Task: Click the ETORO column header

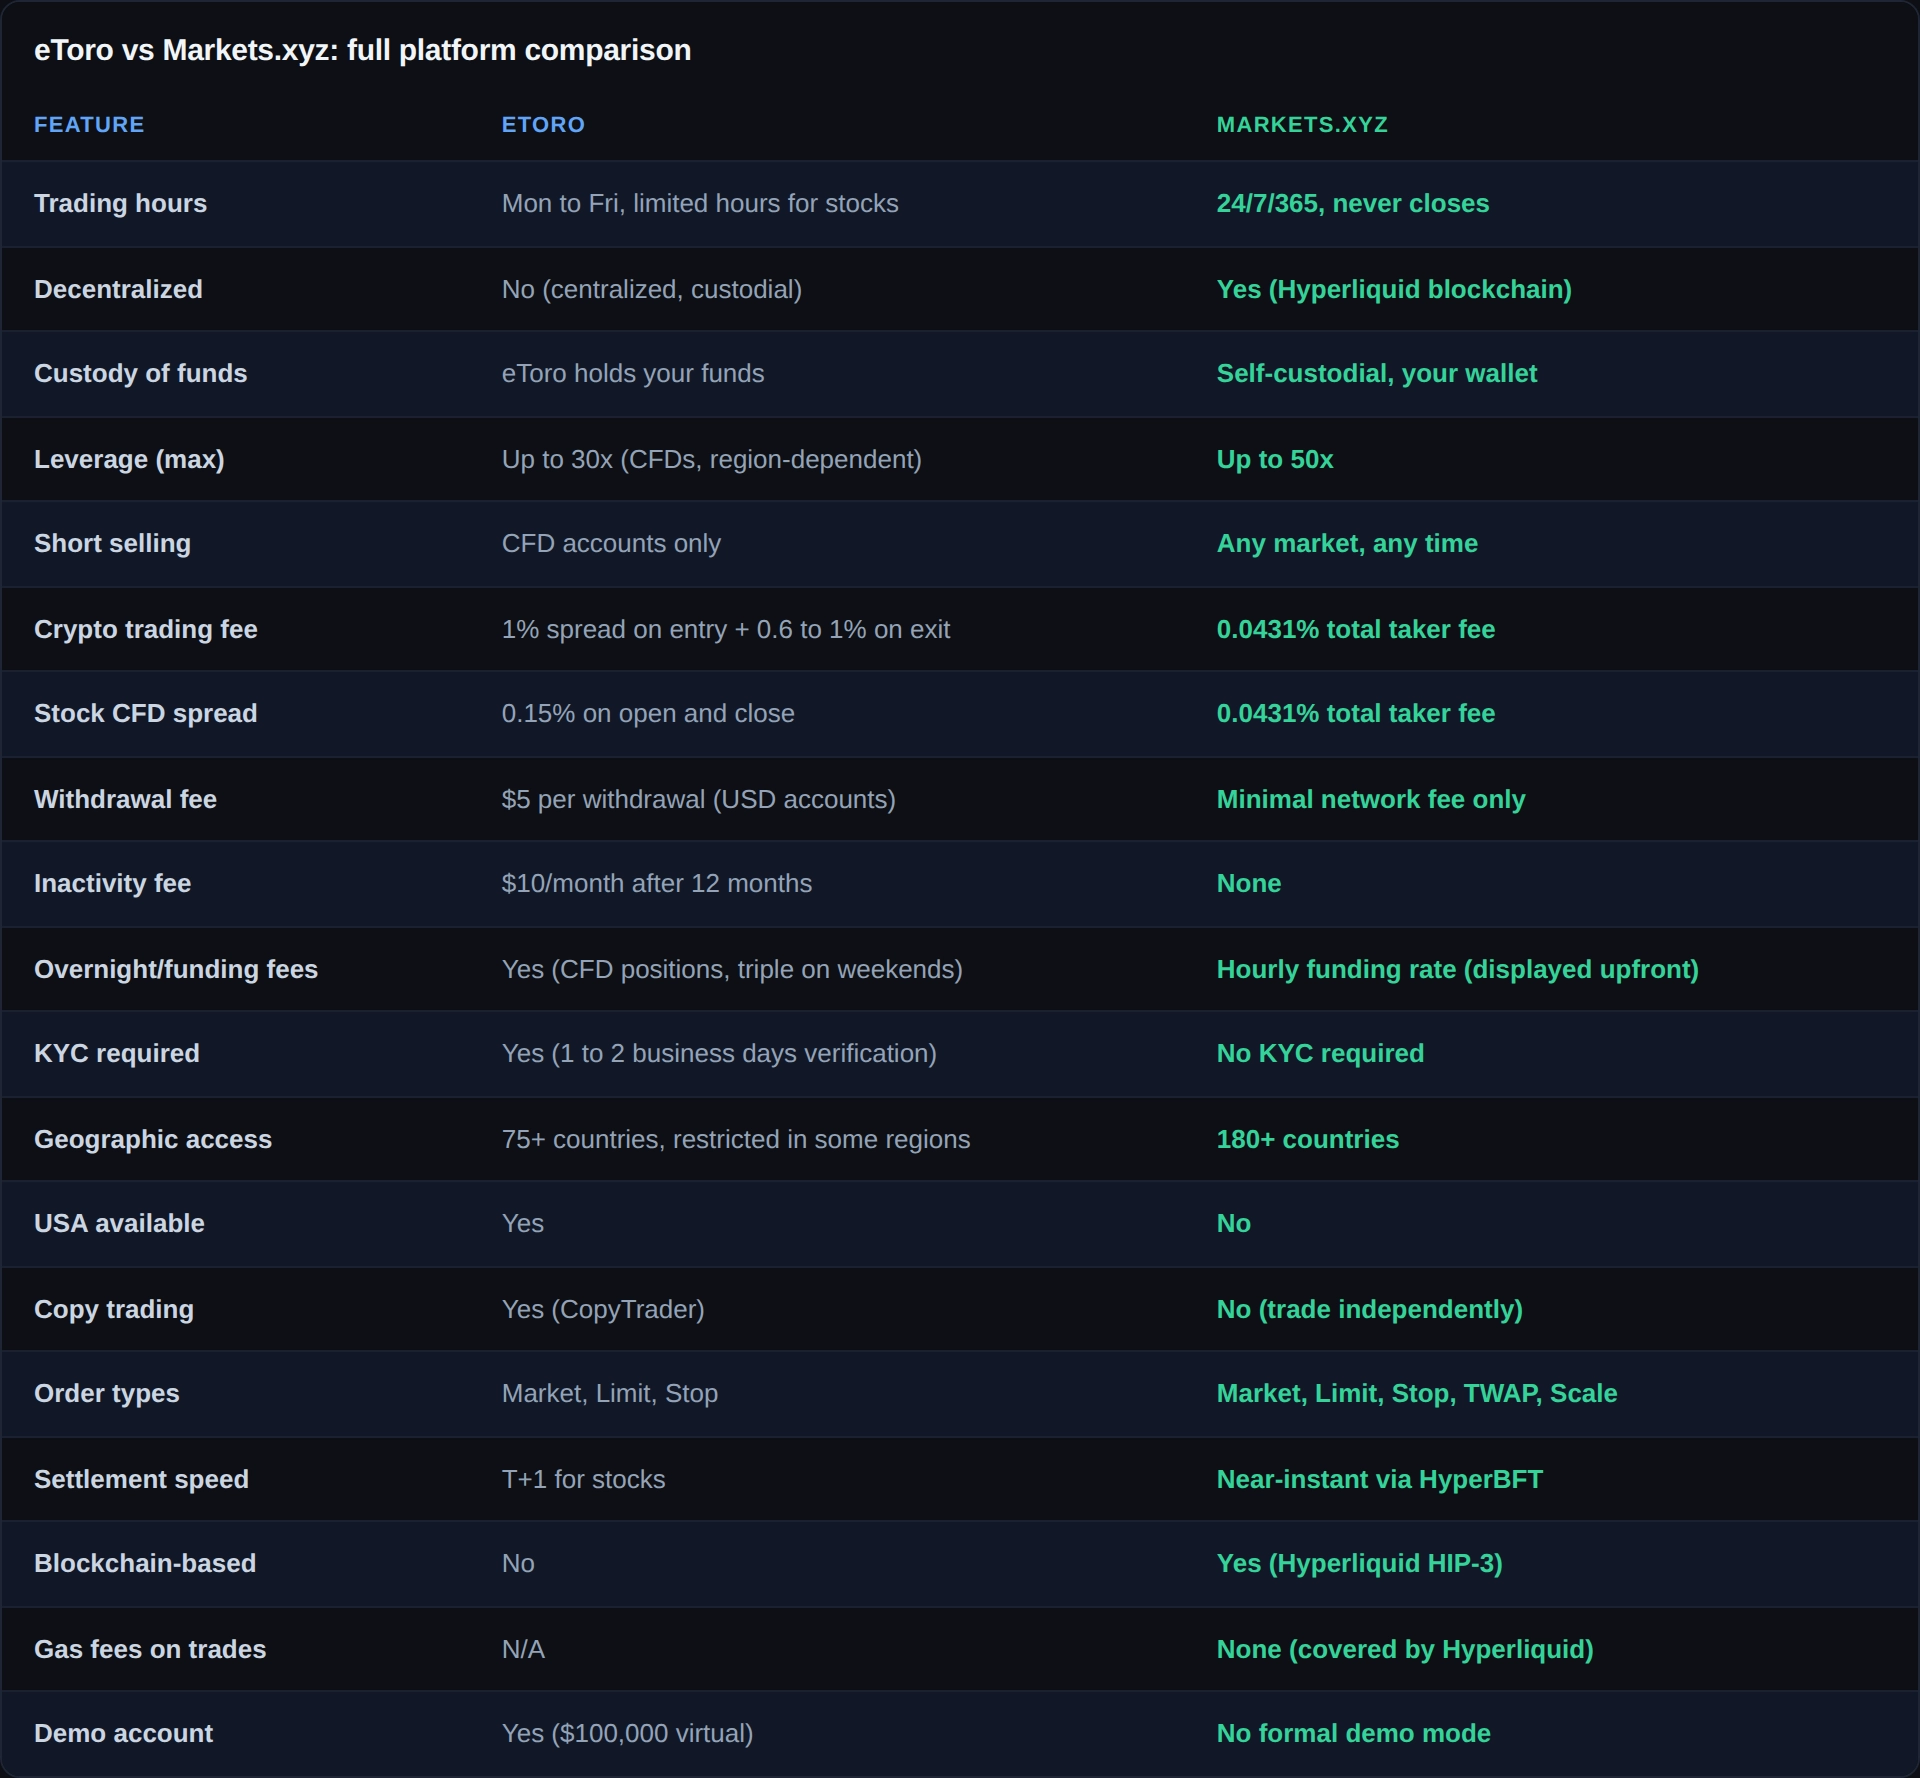Action: click(x=543, y=125)
